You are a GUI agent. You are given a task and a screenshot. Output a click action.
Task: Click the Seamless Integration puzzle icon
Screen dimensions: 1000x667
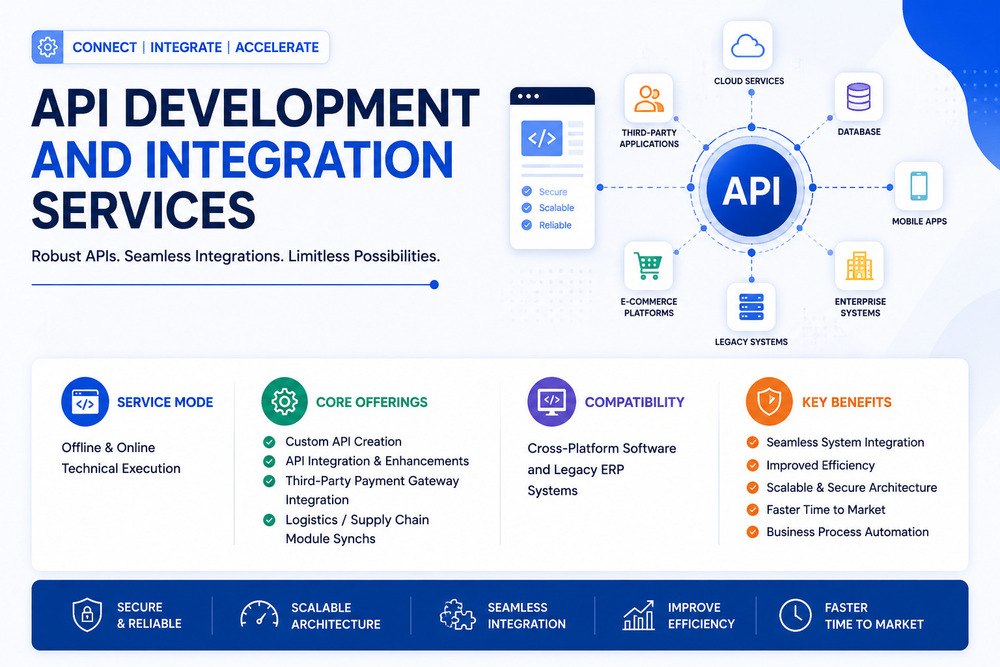(x=457, y=615)
